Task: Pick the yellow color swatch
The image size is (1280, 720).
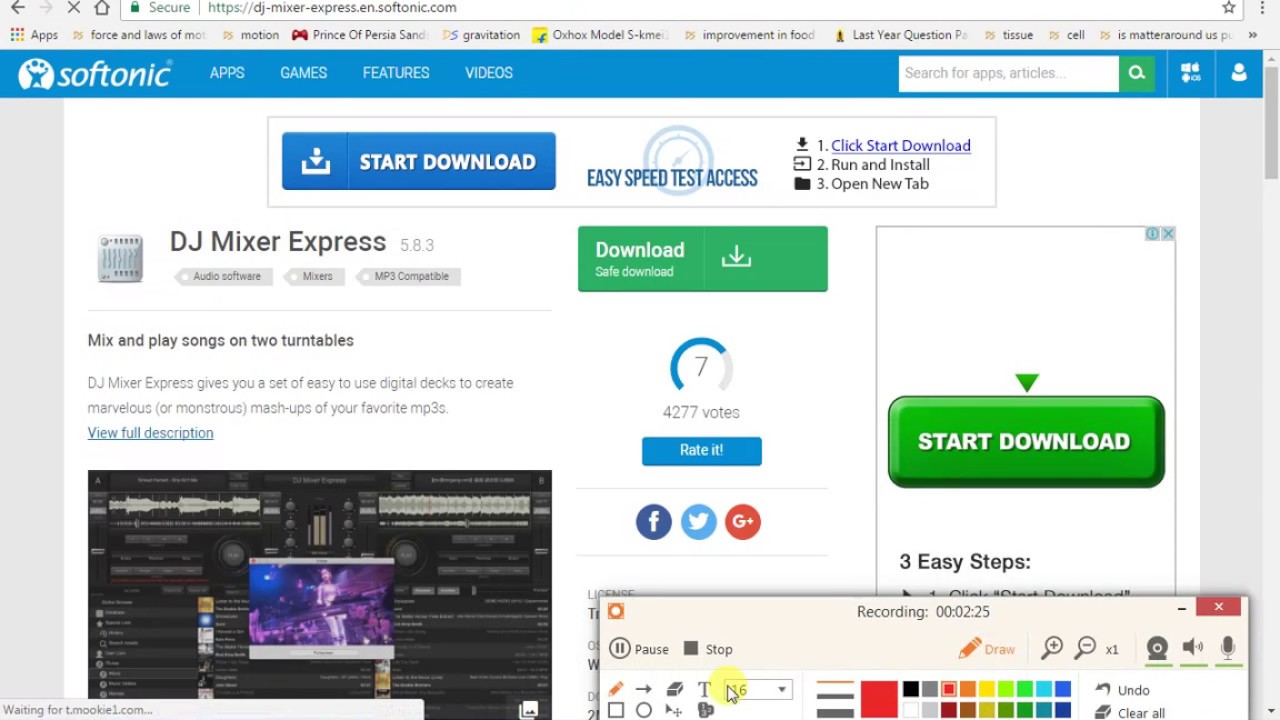Action: click(x=987, y=689)
